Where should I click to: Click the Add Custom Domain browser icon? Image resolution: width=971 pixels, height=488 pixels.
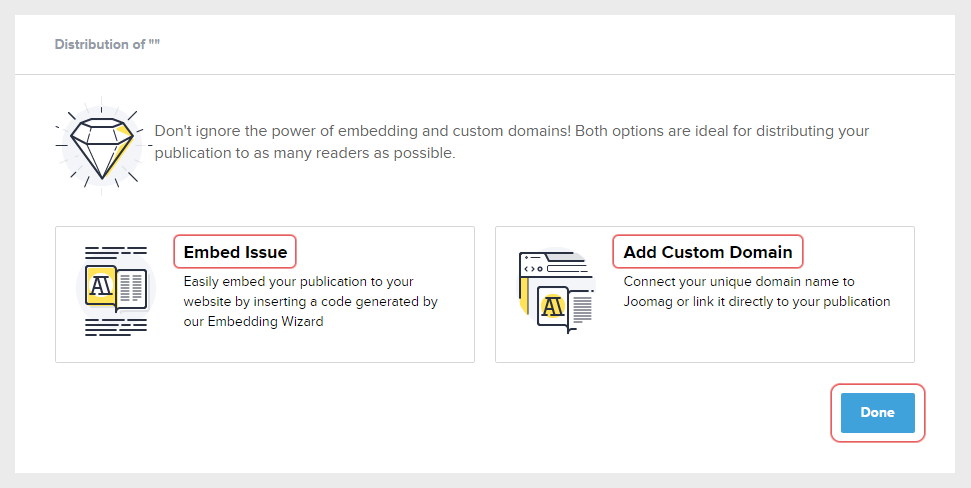click(555, 292)
